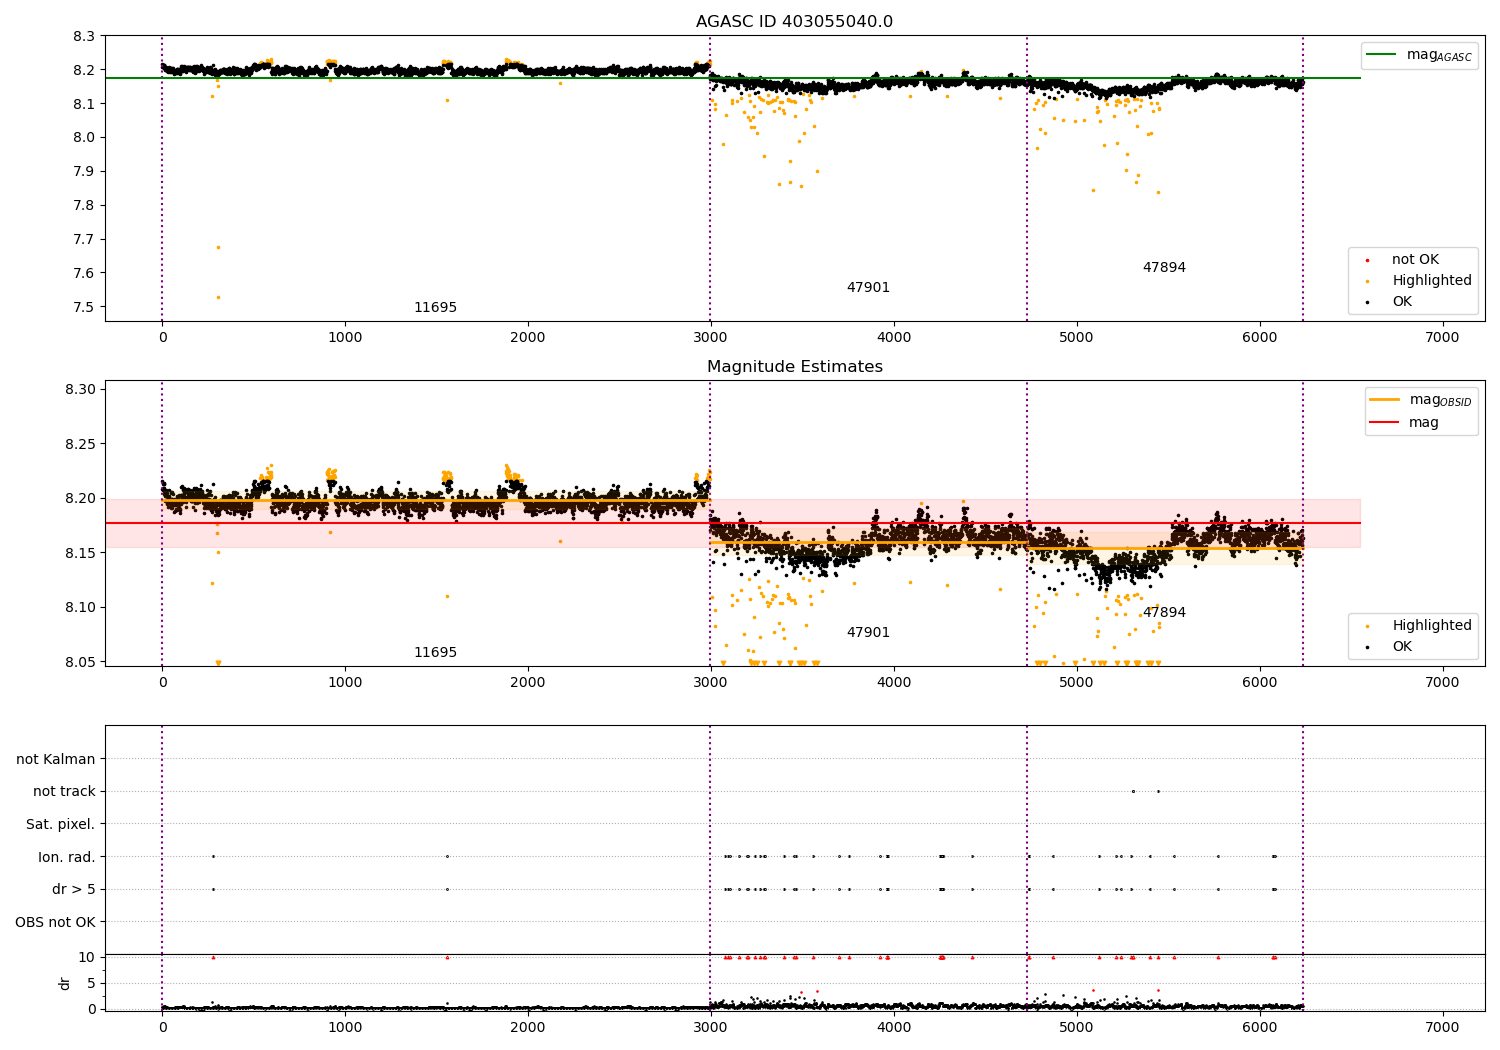
Task: Click 'OK' legend entry below Highlighted in top panel
Action: pos(1390,302)
